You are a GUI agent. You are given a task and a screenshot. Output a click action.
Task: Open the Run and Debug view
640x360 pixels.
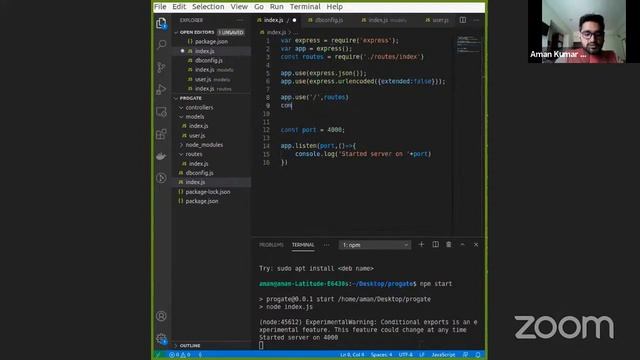coord(161,89)
